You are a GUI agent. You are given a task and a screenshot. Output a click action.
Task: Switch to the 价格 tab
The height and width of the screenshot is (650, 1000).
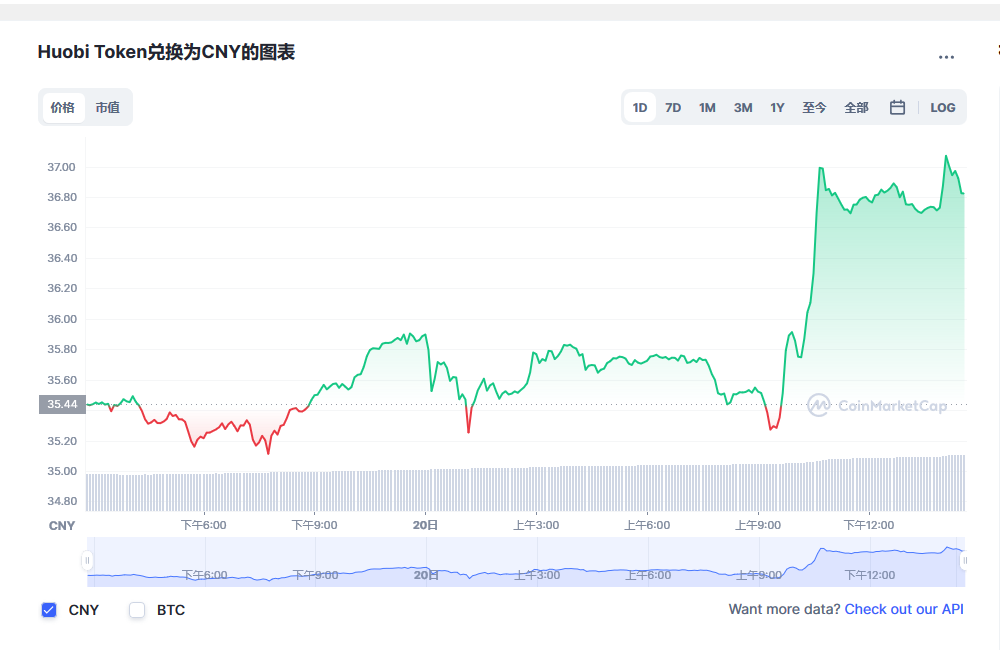click(63, 107)
